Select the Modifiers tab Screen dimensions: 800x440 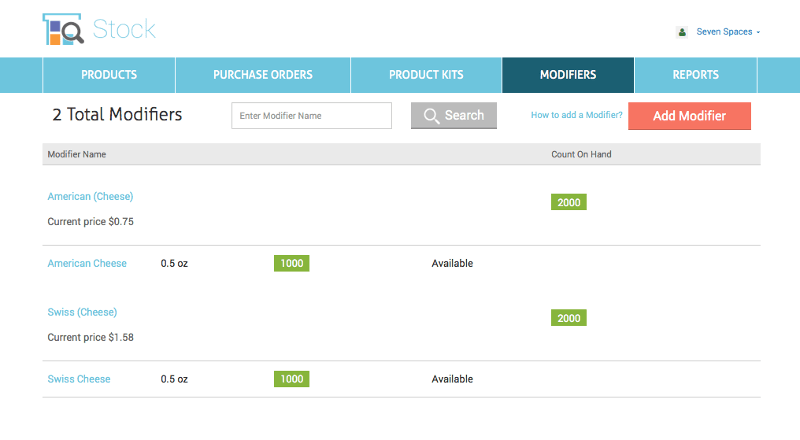(x=568, y=75)
